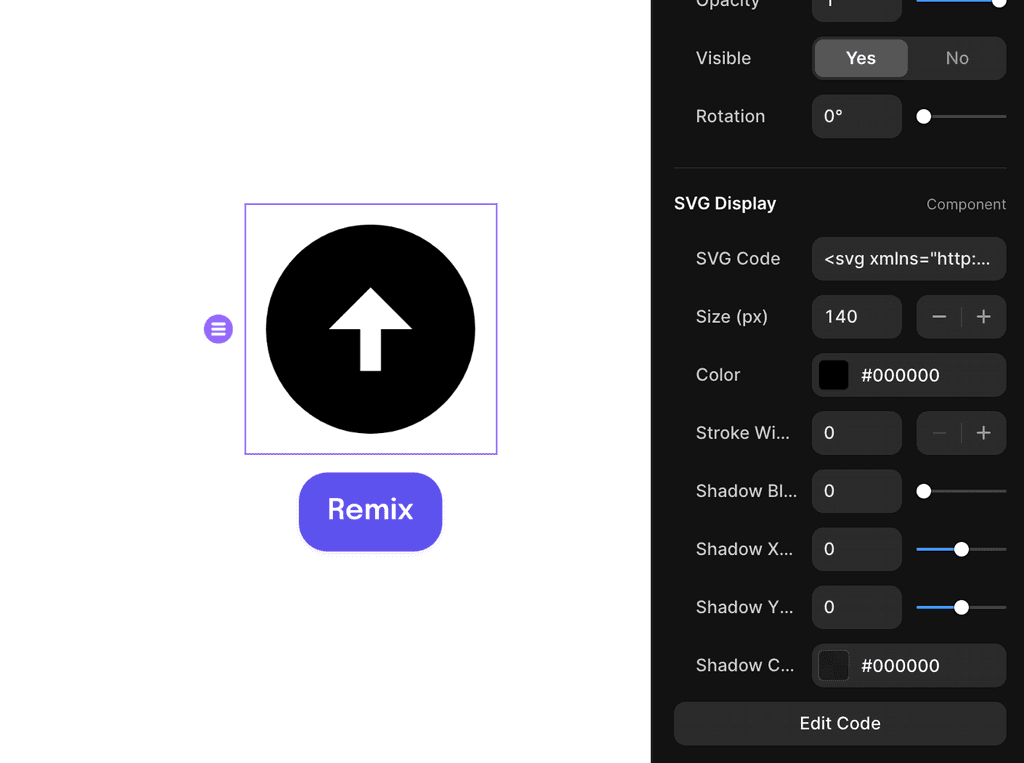The width and height of the screenshot is (1024, 763).
Task: Open the Shadow Color picker
Action: 833,665
